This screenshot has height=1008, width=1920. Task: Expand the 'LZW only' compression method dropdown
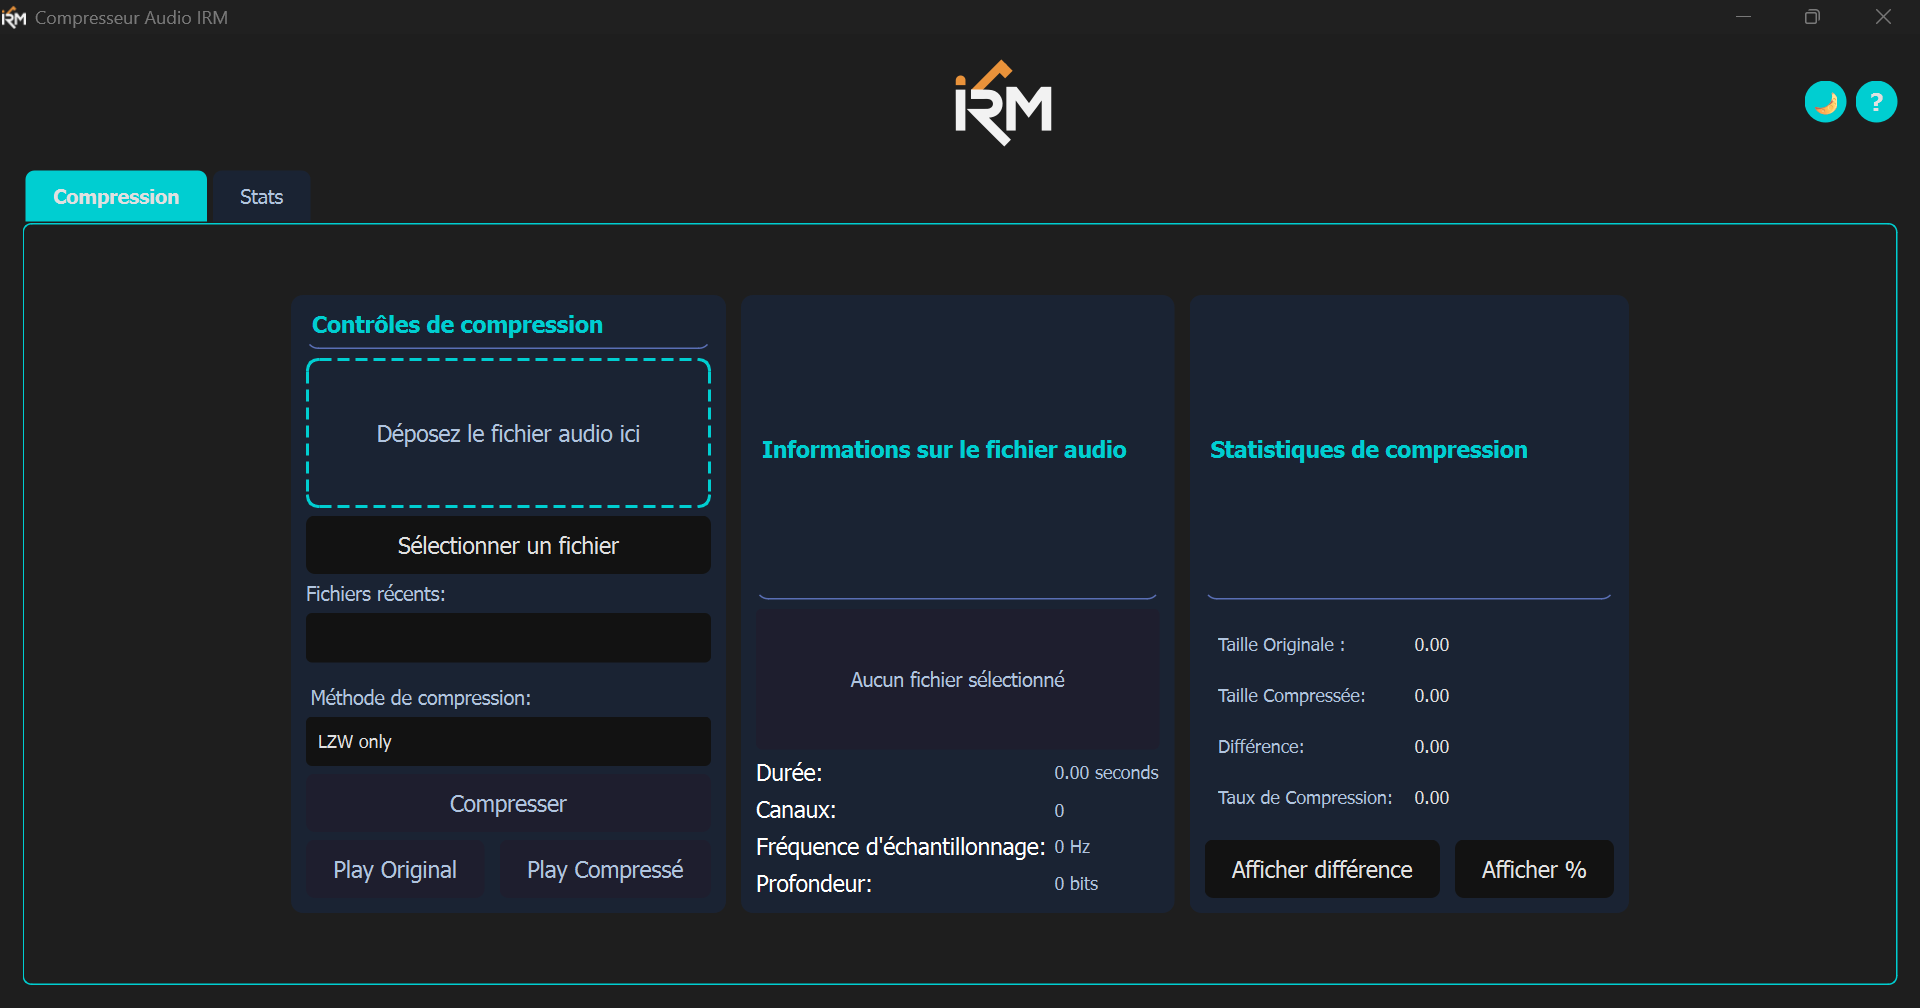tap(508, 742)
